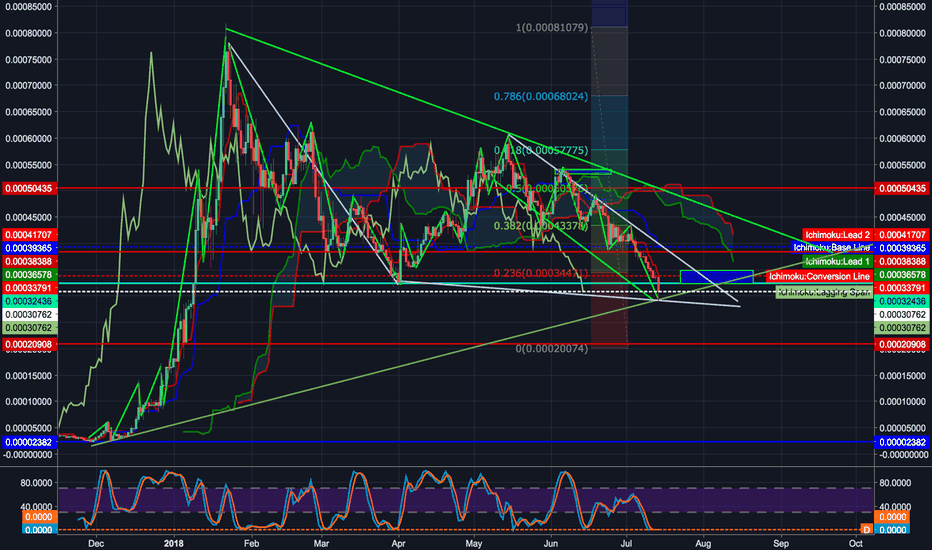
Task: Select the small green rectangle above the June candles
Action: point(582,172)
